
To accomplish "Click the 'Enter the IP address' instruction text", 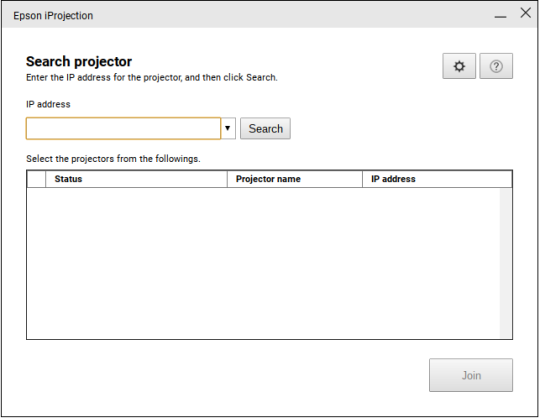I will pos(152,77).
